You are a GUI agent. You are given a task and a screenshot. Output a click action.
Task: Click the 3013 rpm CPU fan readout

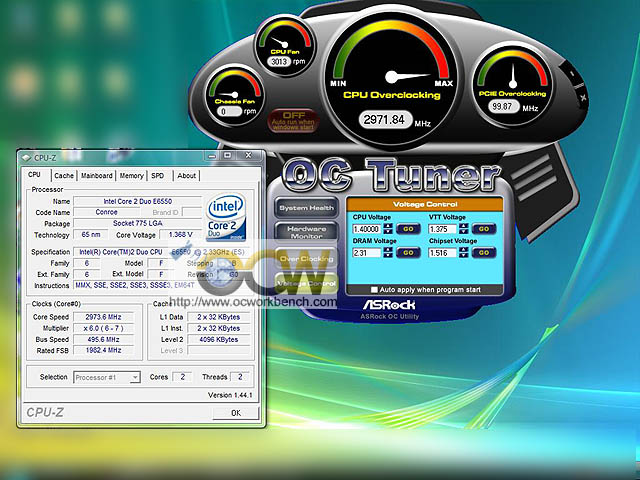click(x=279, y=61)
